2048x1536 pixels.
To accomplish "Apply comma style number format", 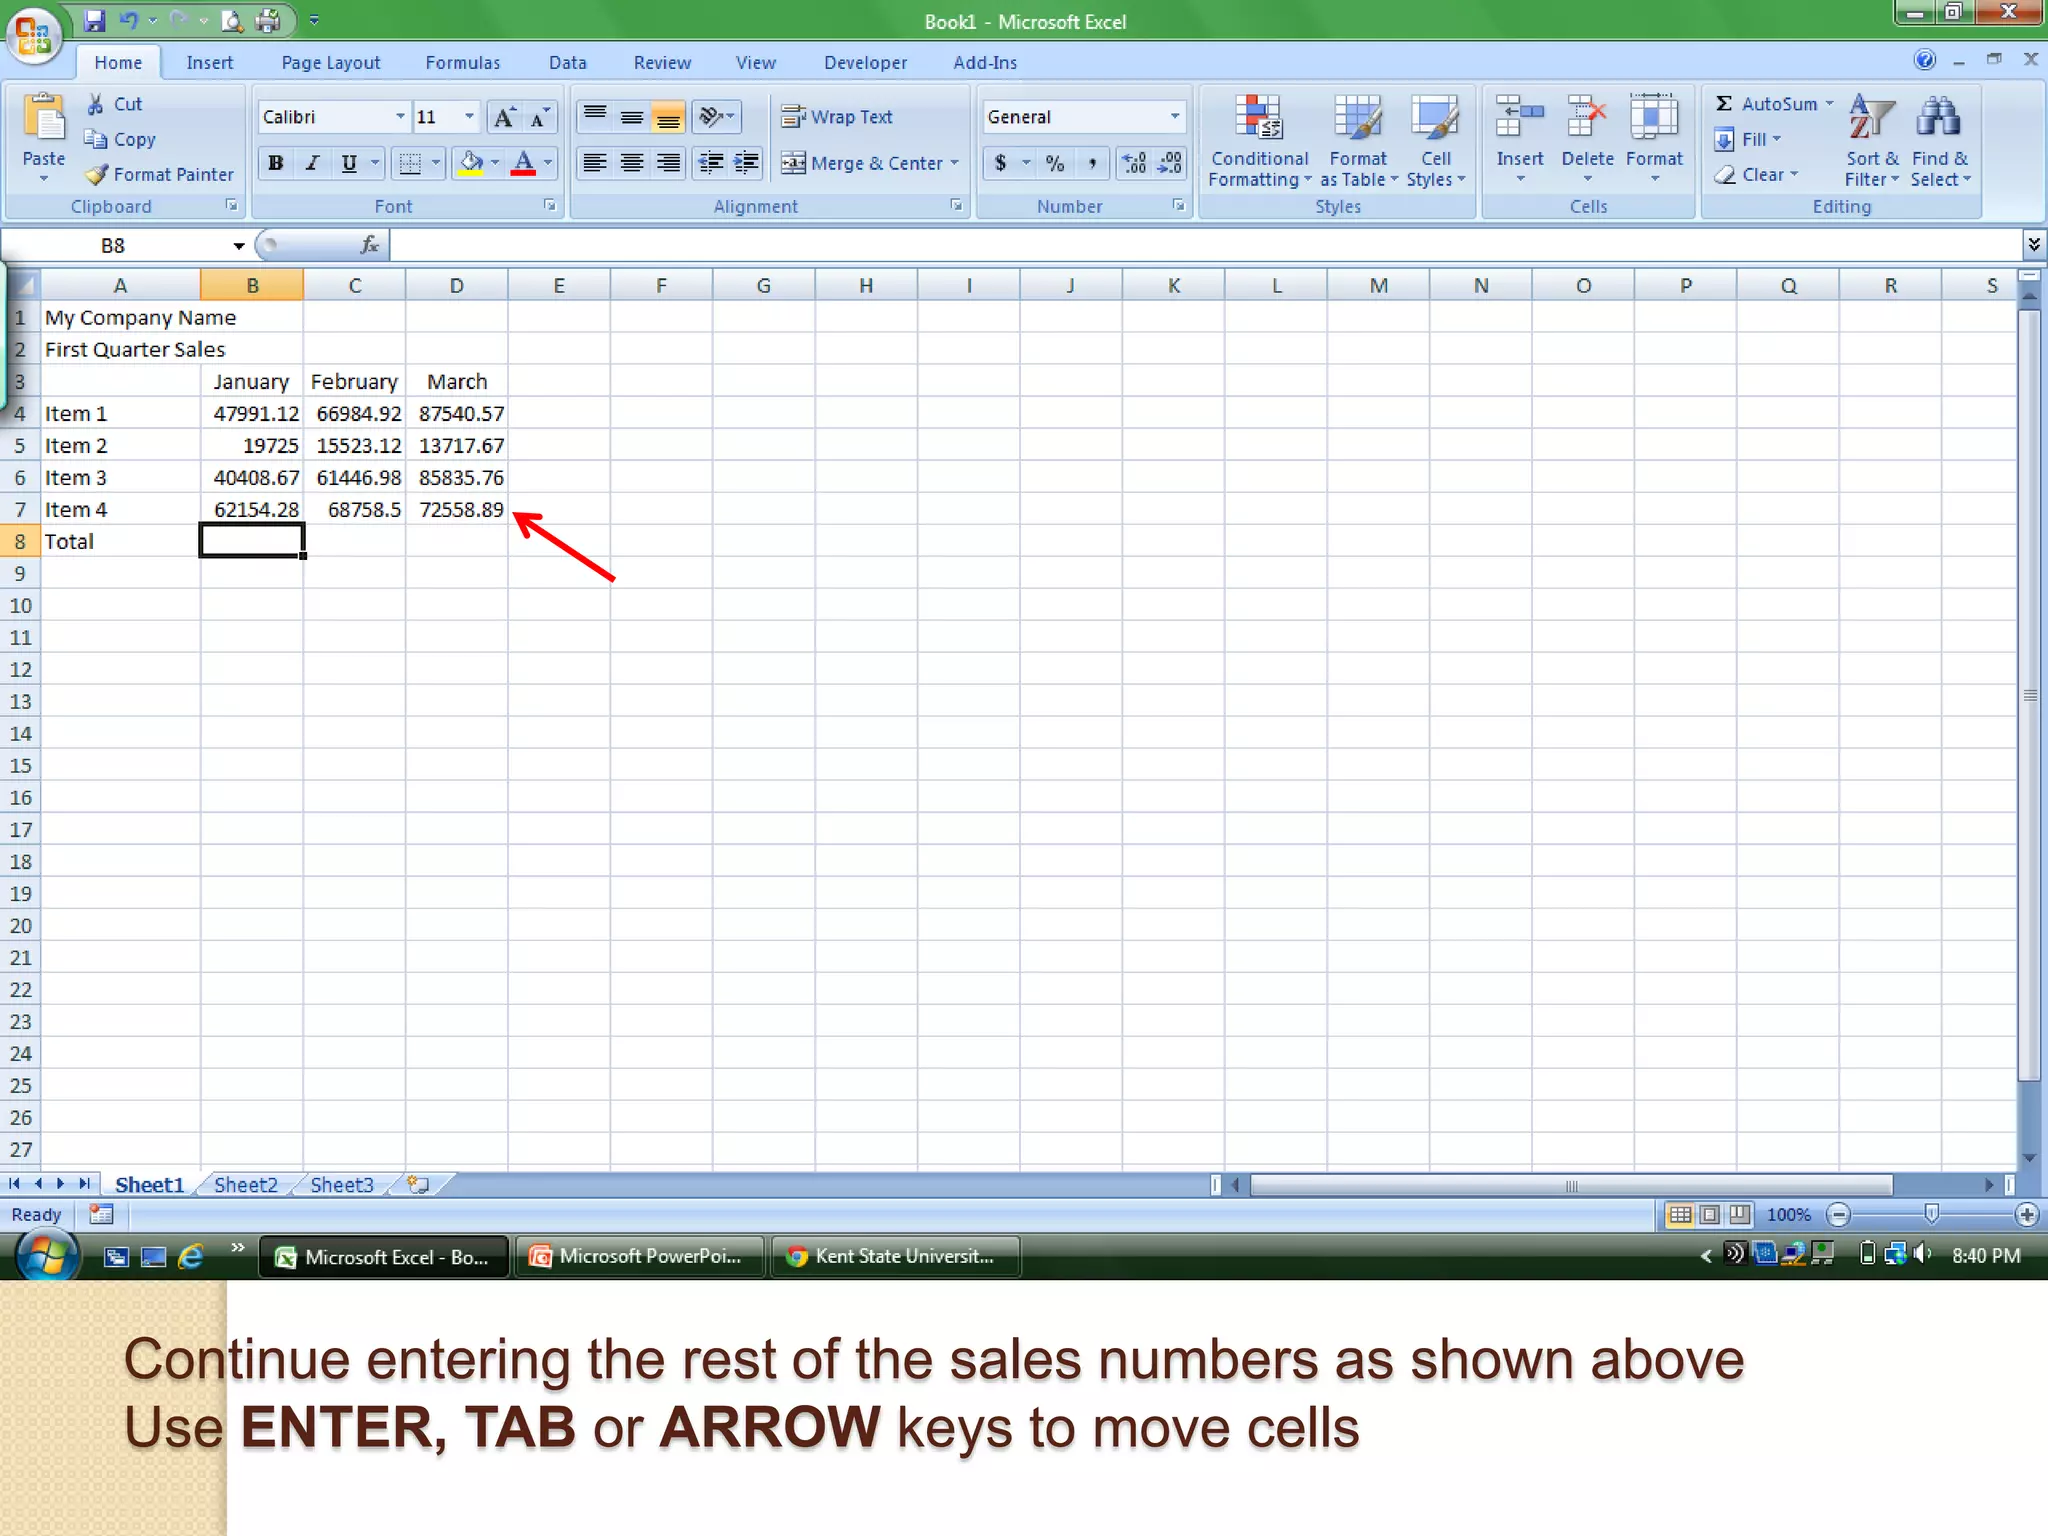I will point(1092,163).
